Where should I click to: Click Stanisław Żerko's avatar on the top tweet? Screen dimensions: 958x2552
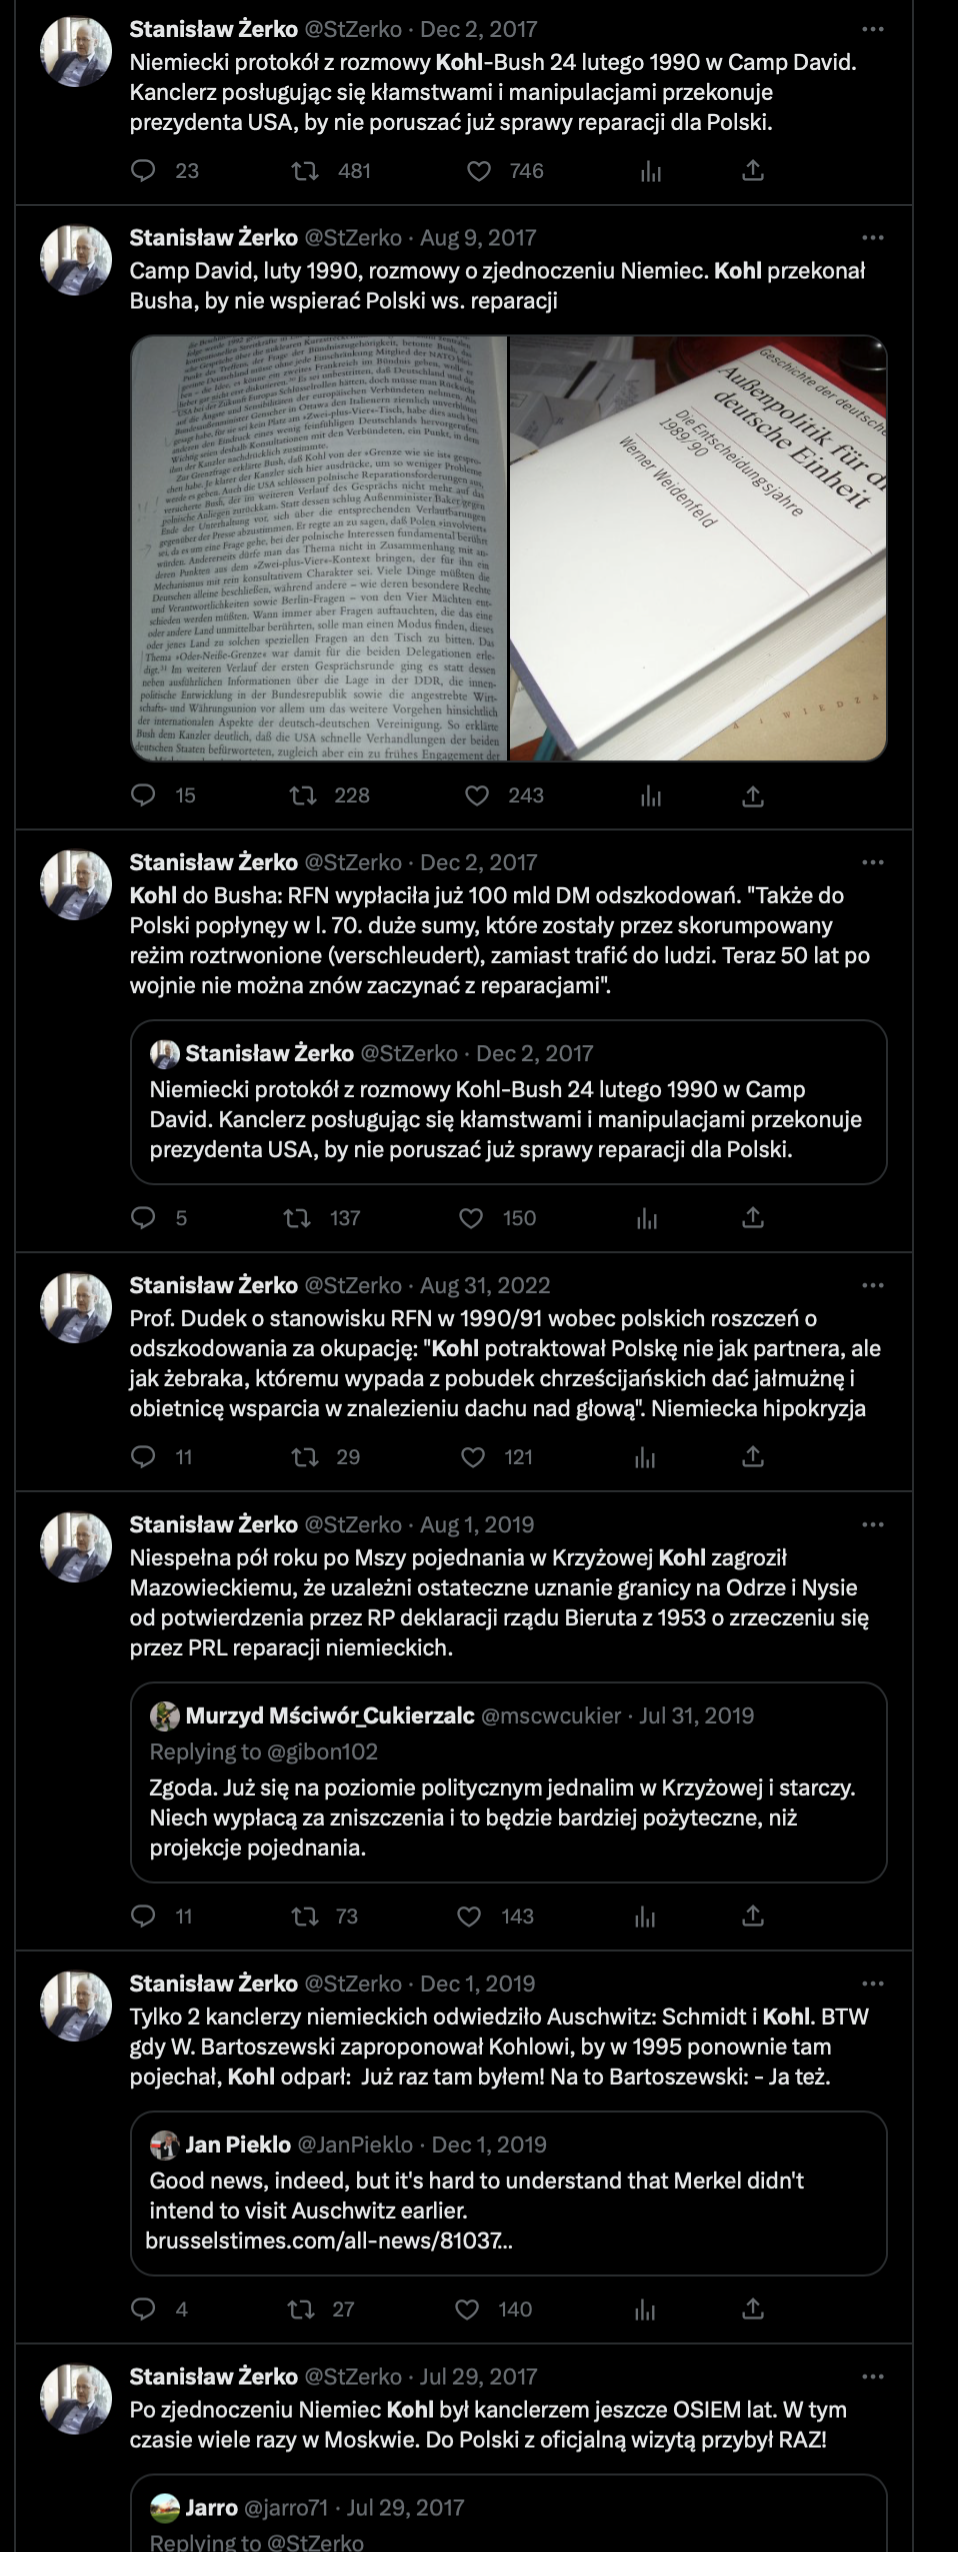pyautogui.click(x=76, y=52)
